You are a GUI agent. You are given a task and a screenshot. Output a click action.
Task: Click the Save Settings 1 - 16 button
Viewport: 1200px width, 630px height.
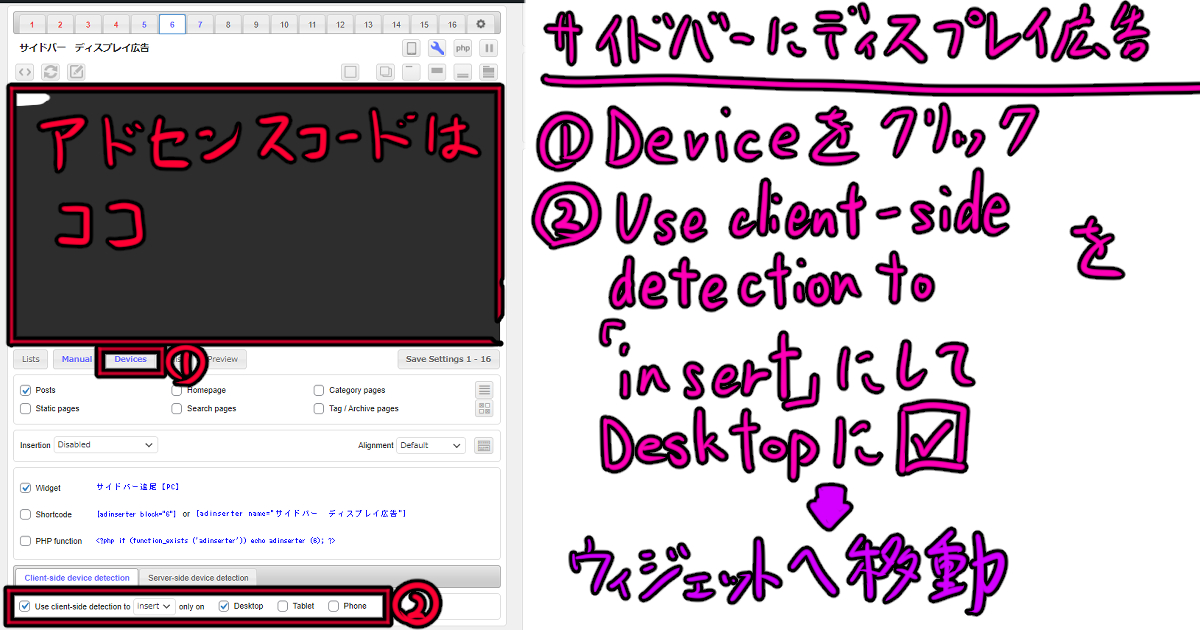448,358
